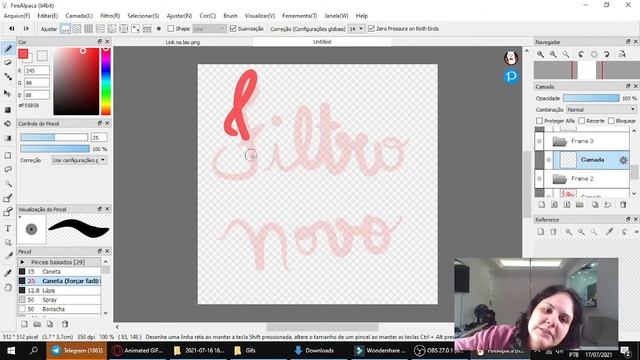640x360 pixels.
Task: Toggle visibility of Frame 2 folder
Action: tap(539, 179)
